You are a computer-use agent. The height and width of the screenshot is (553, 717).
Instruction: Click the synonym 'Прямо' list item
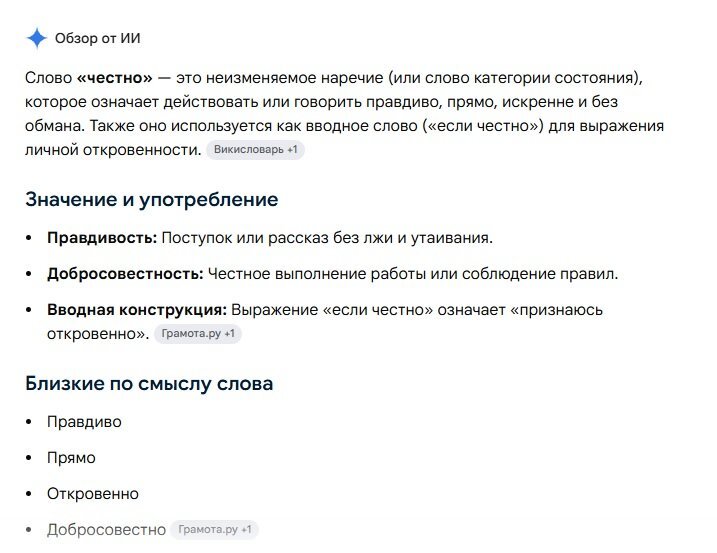pyautogui.click(x=71, y=458)
